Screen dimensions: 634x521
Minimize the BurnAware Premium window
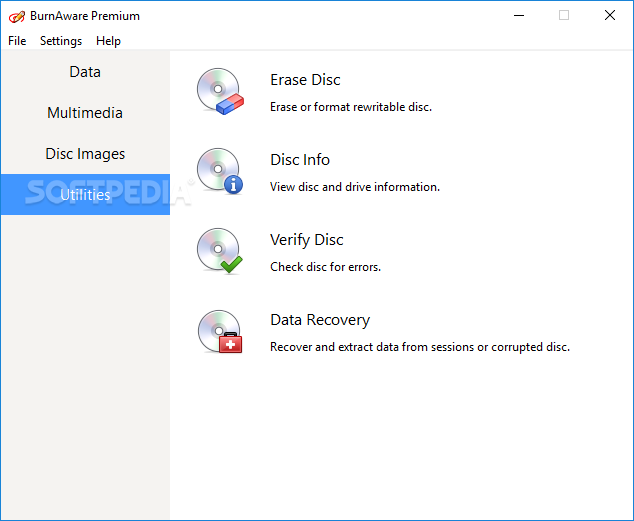(x=519, y=16)
